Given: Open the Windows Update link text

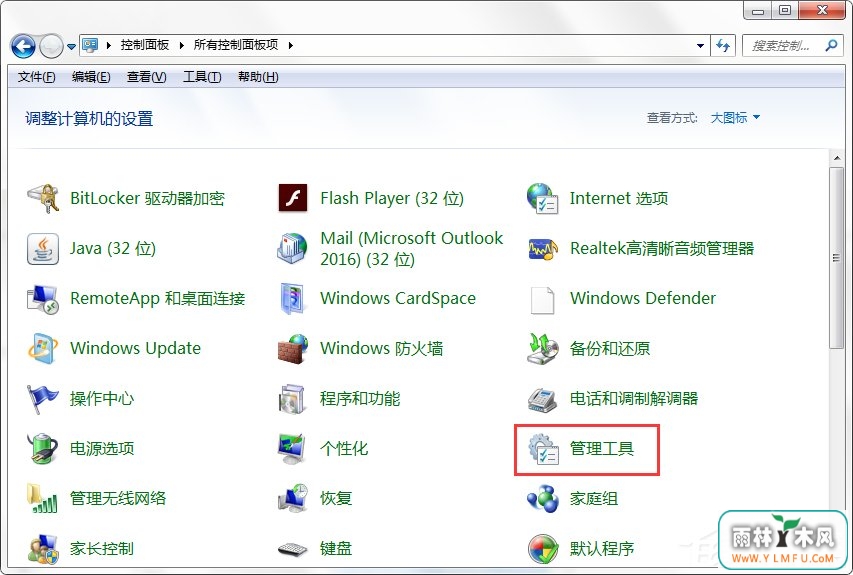Looking at the screenshot, I should click(135, 348).
